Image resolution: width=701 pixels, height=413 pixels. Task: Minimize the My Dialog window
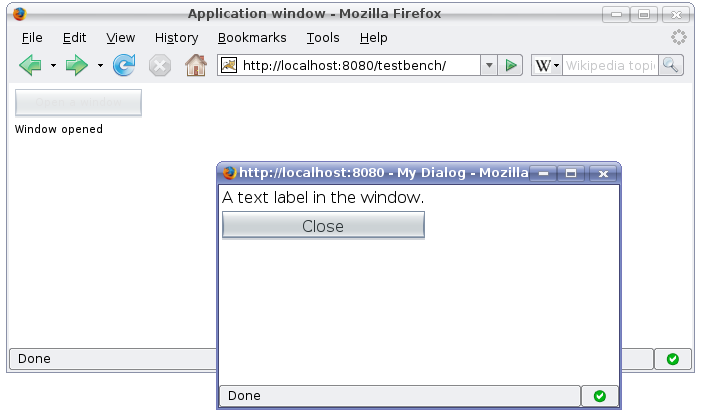543,173
